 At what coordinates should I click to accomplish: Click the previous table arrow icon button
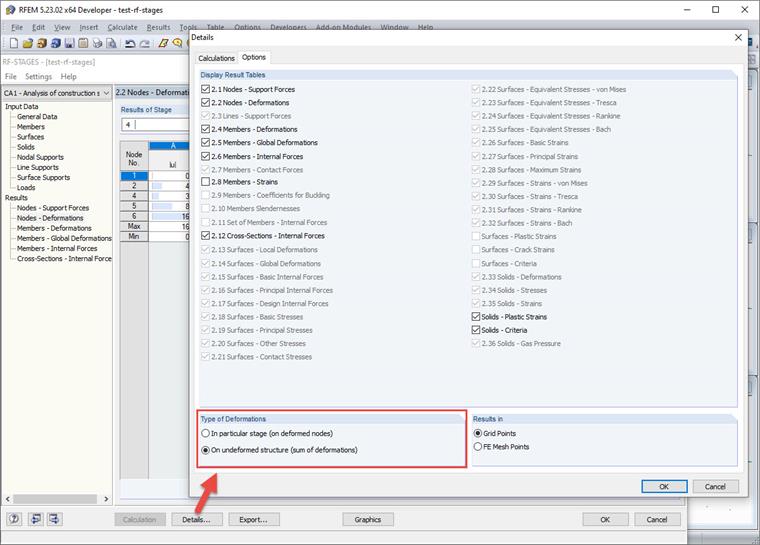point(36,519)
